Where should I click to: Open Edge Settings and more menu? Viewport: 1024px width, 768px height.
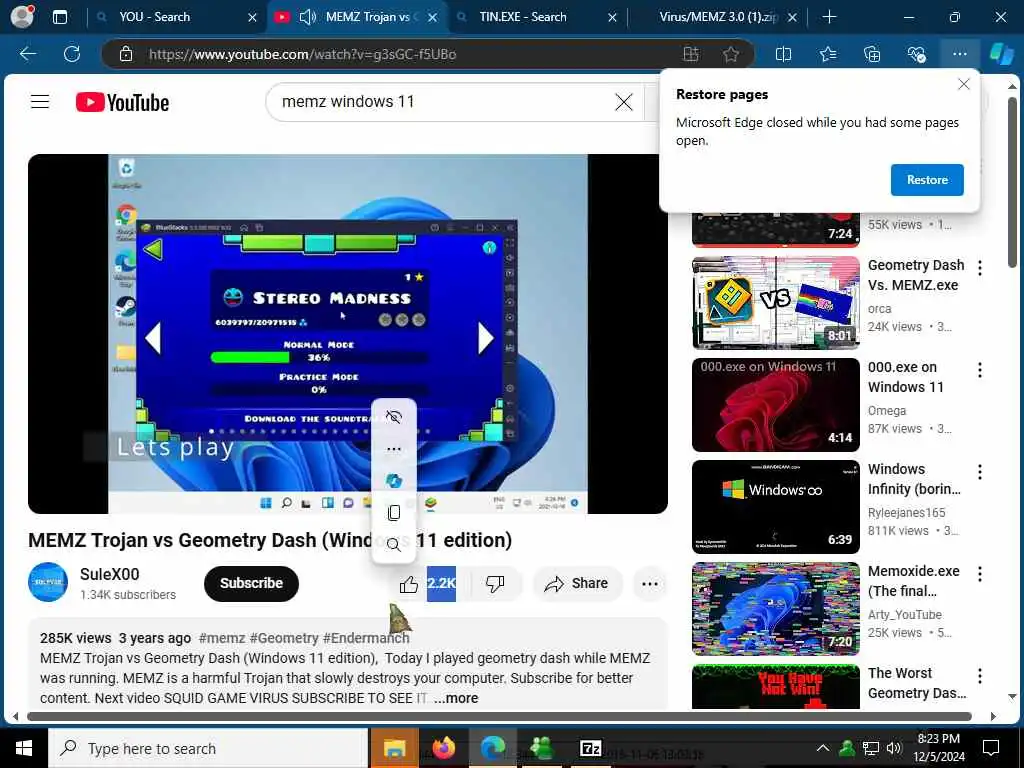coord(959,54)
